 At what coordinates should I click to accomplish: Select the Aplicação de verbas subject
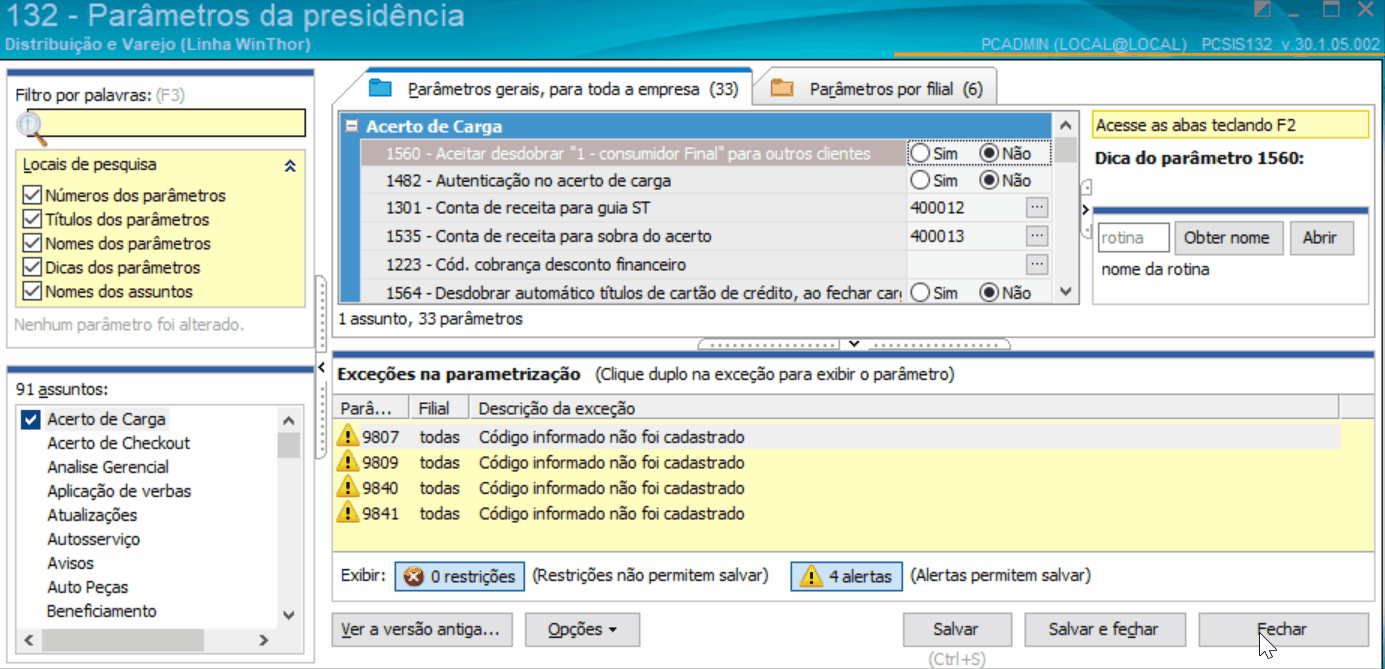click(x=119, y=491)
